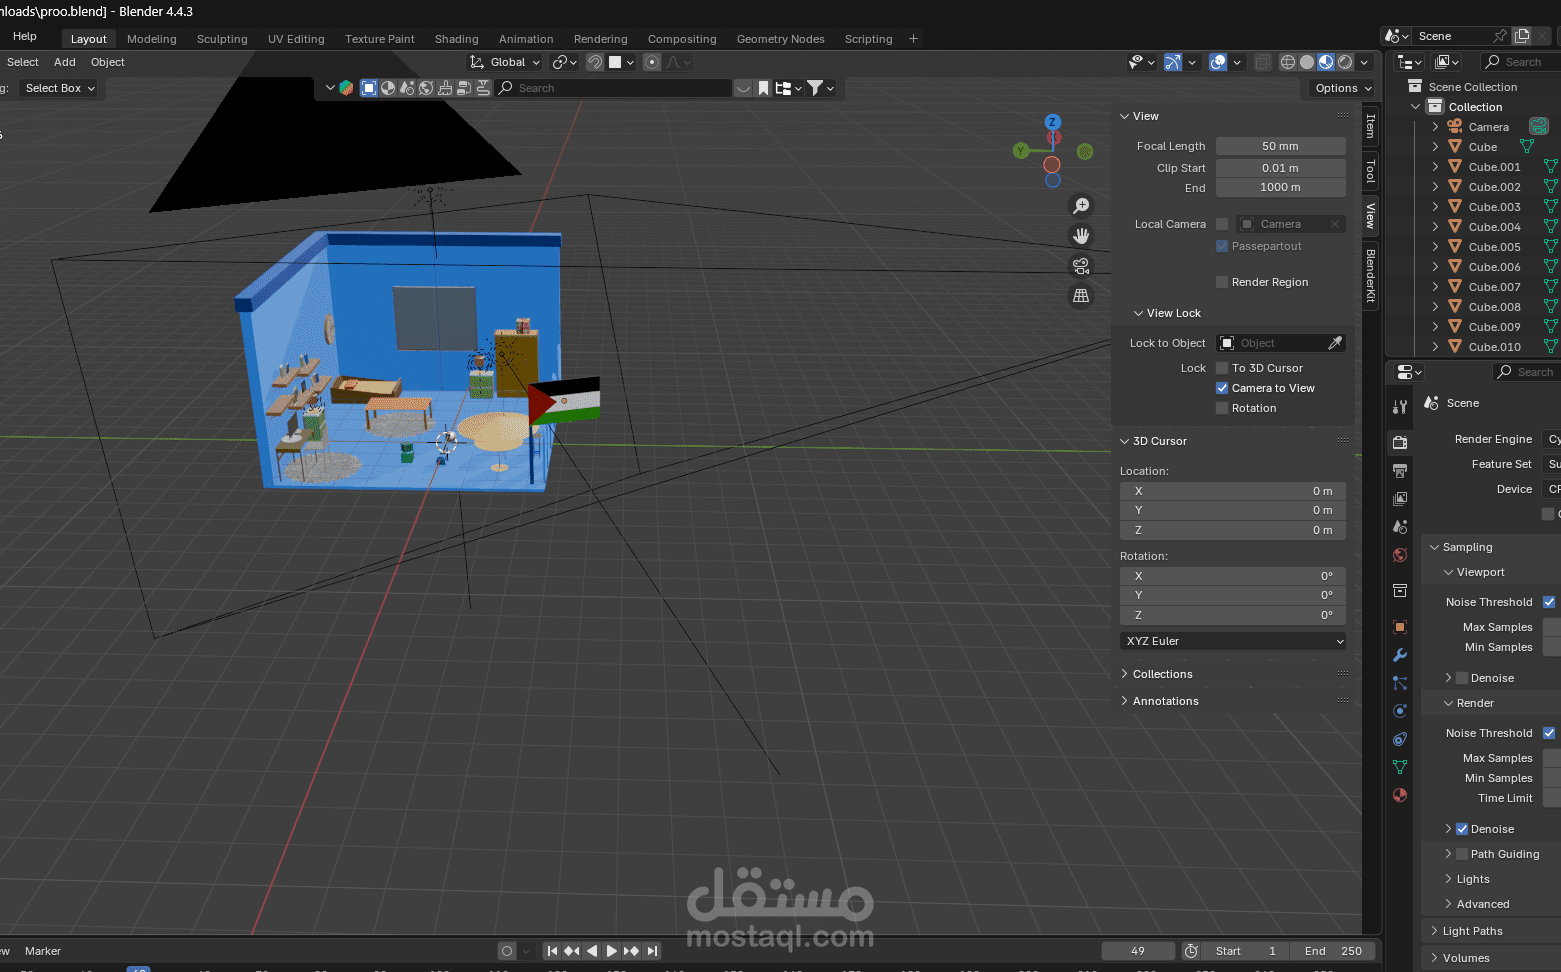Open the Select Box tool dropdown
The width and height of the screenshot is (1561, 972).
point(60,88)
